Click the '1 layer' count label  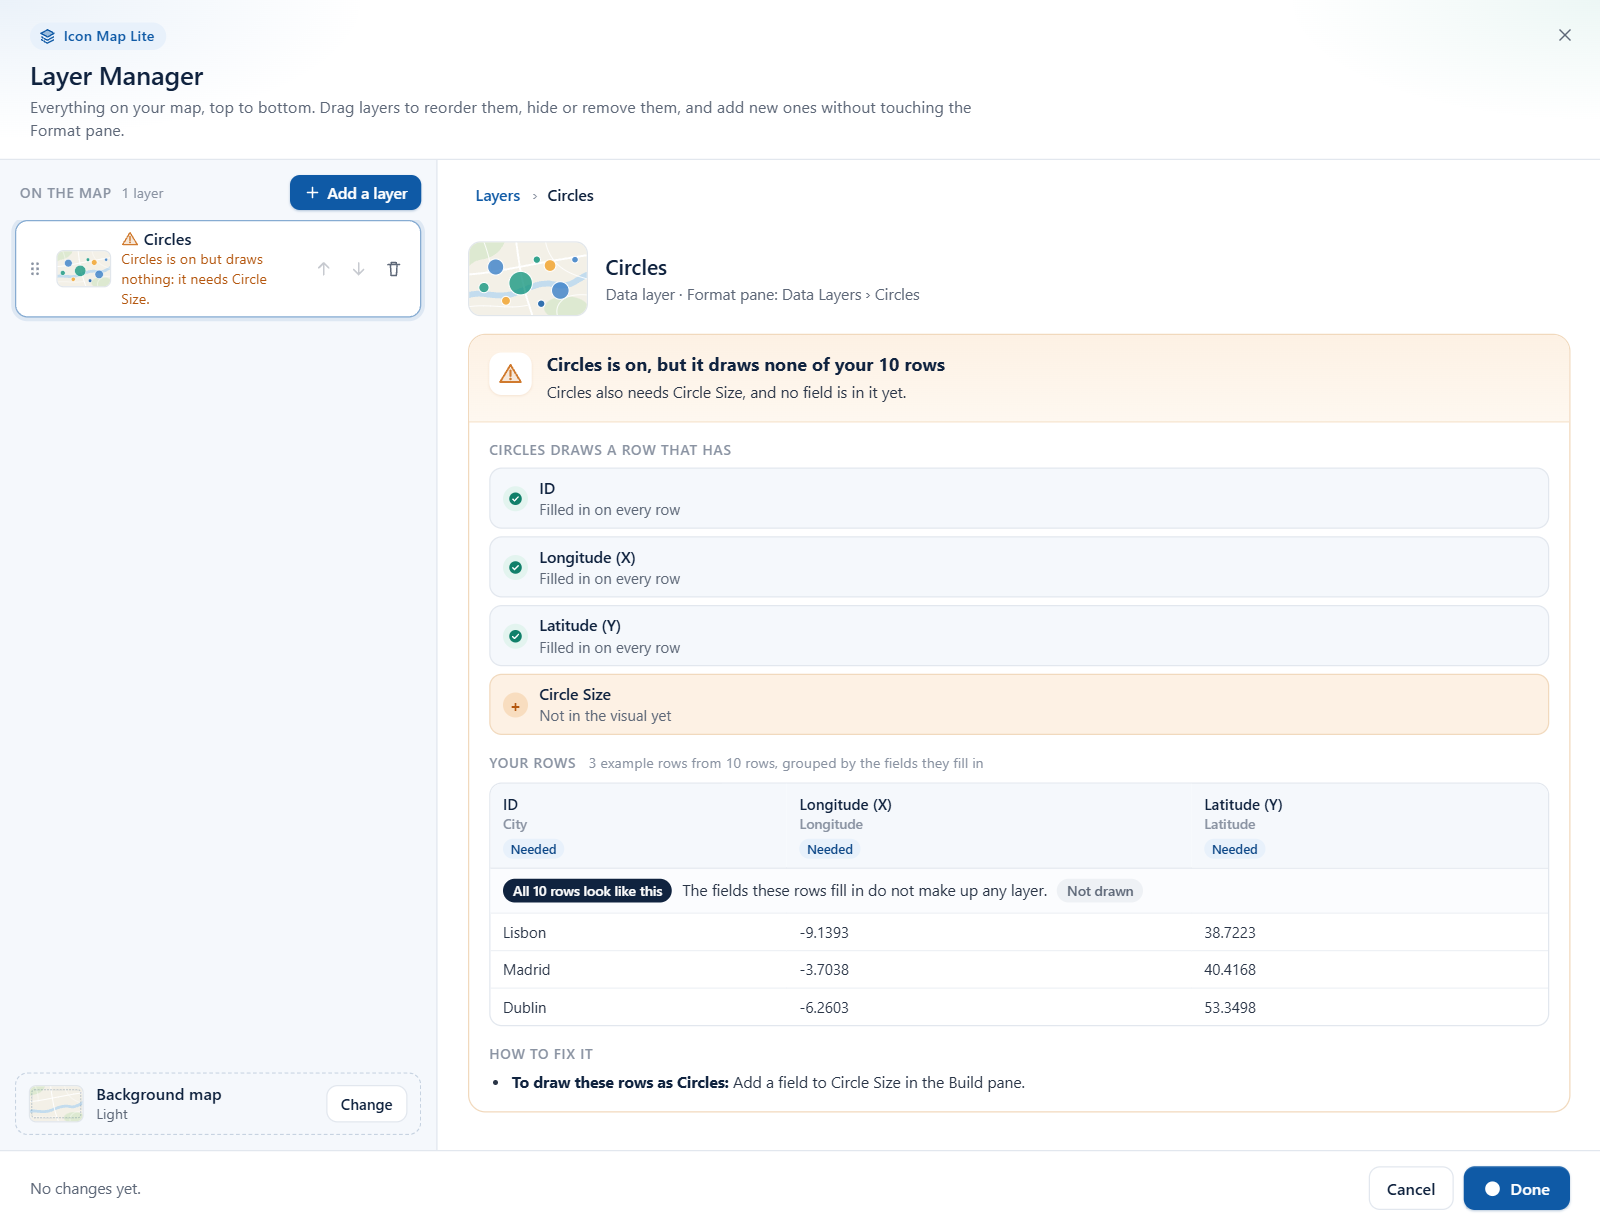point(143,194)
